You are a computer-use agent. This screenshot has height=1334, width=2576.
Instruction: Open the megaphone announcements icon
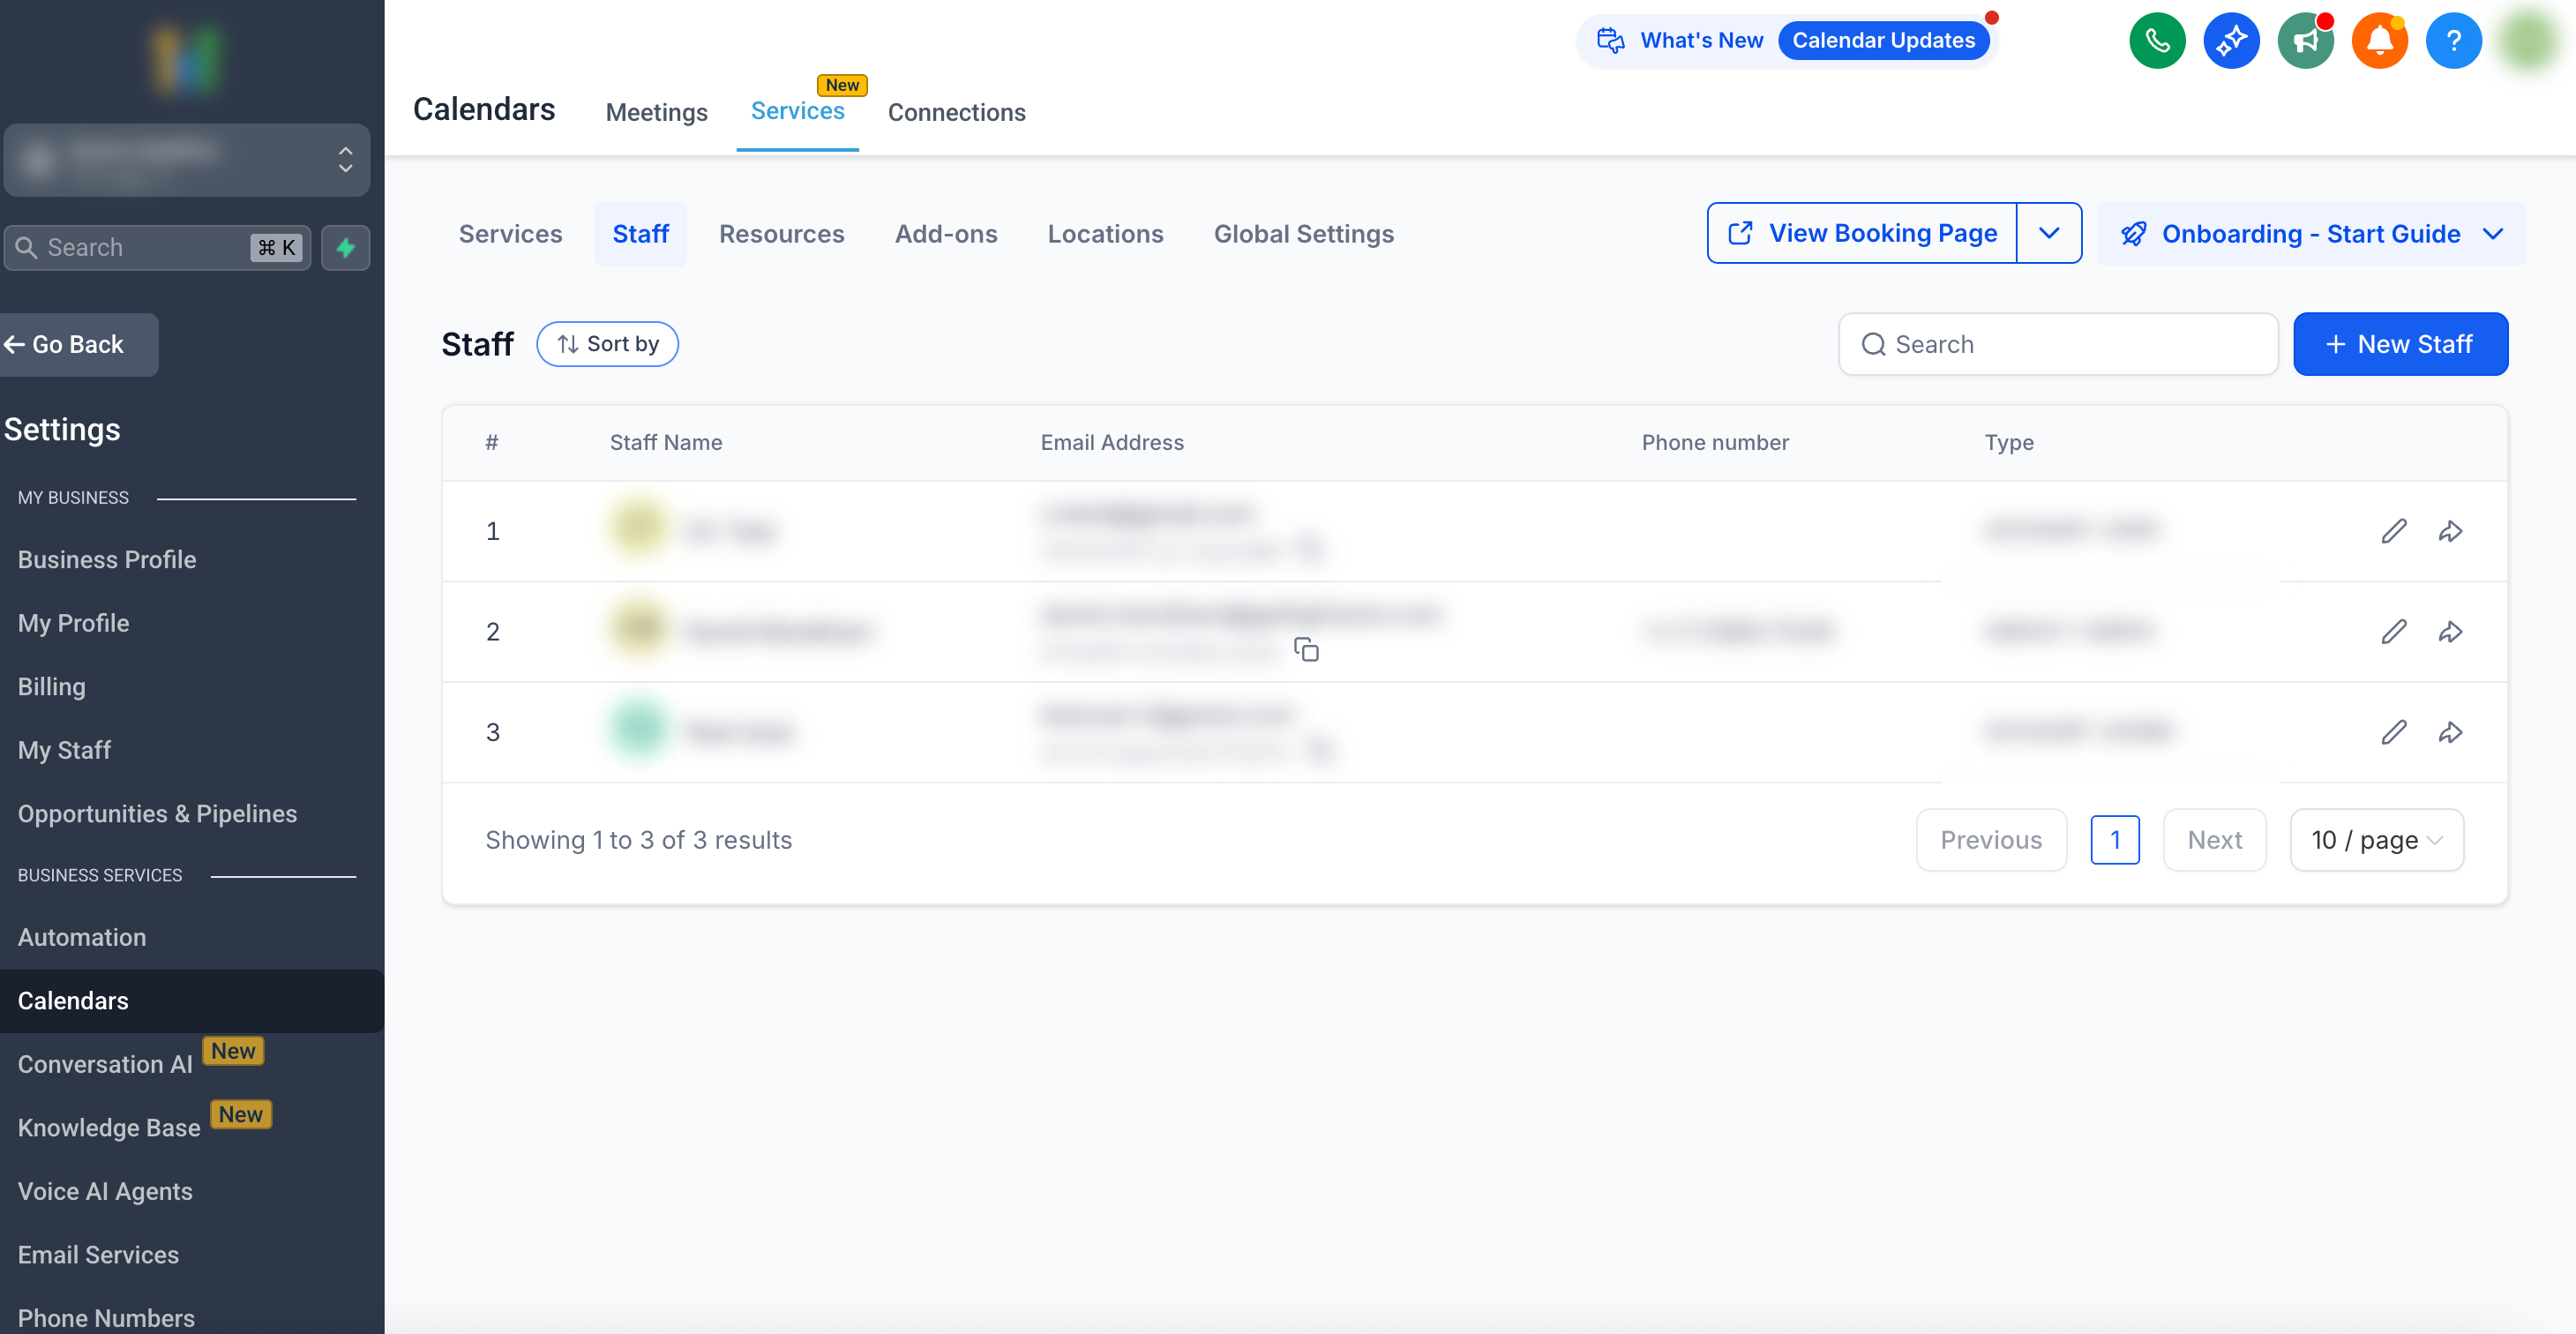tap(2305, 41)
